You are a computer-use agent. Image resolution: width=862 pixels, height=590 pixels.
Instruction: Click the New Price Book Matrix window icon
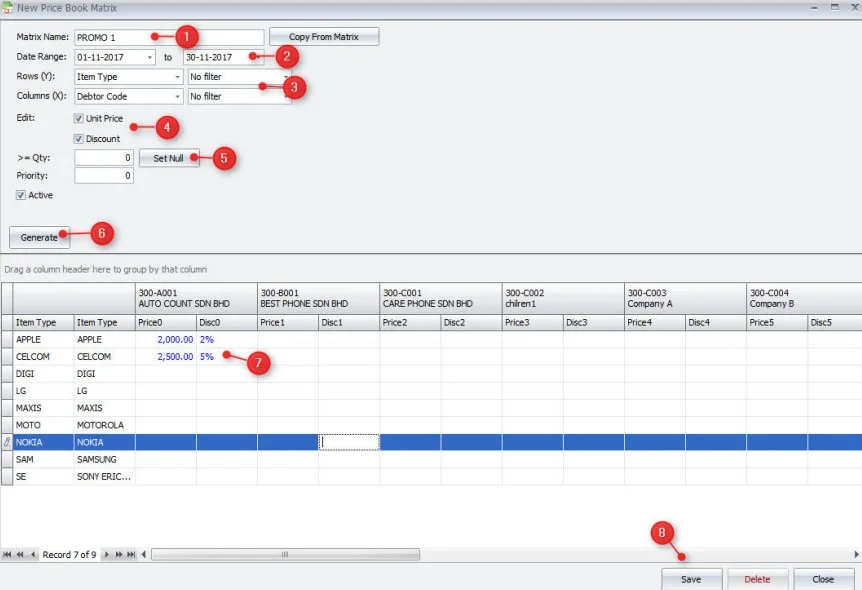8,8
